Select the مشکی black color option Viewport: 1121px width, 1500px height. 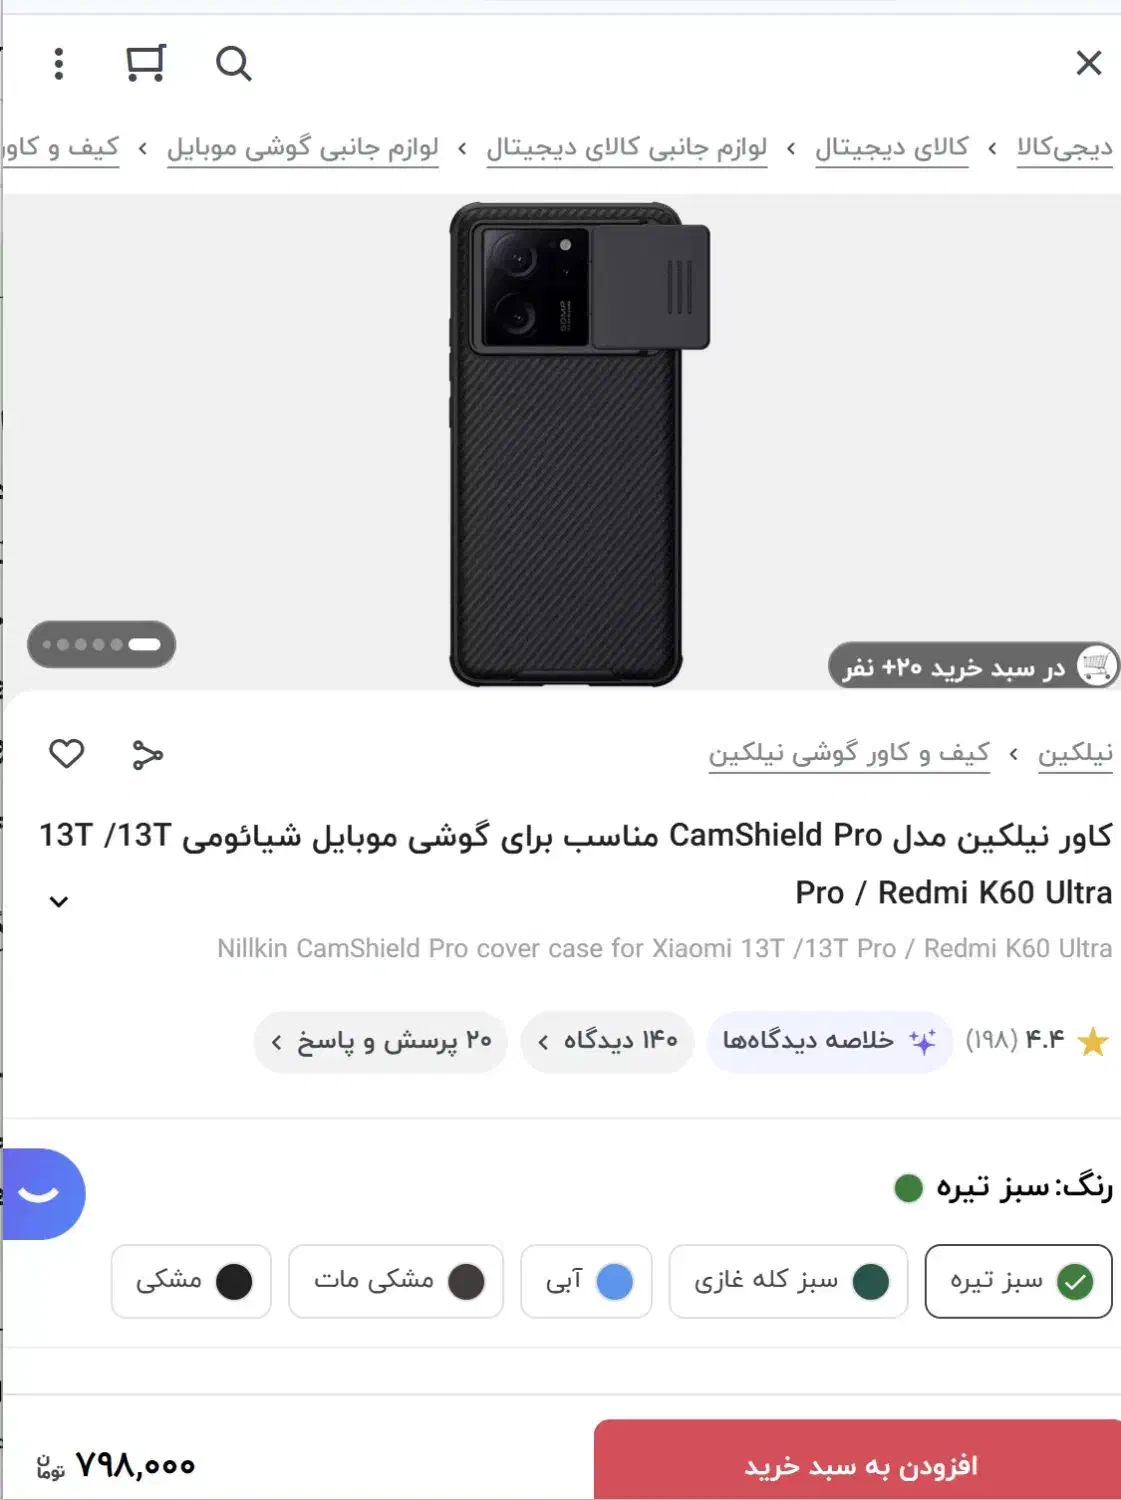pos(191,1281)
